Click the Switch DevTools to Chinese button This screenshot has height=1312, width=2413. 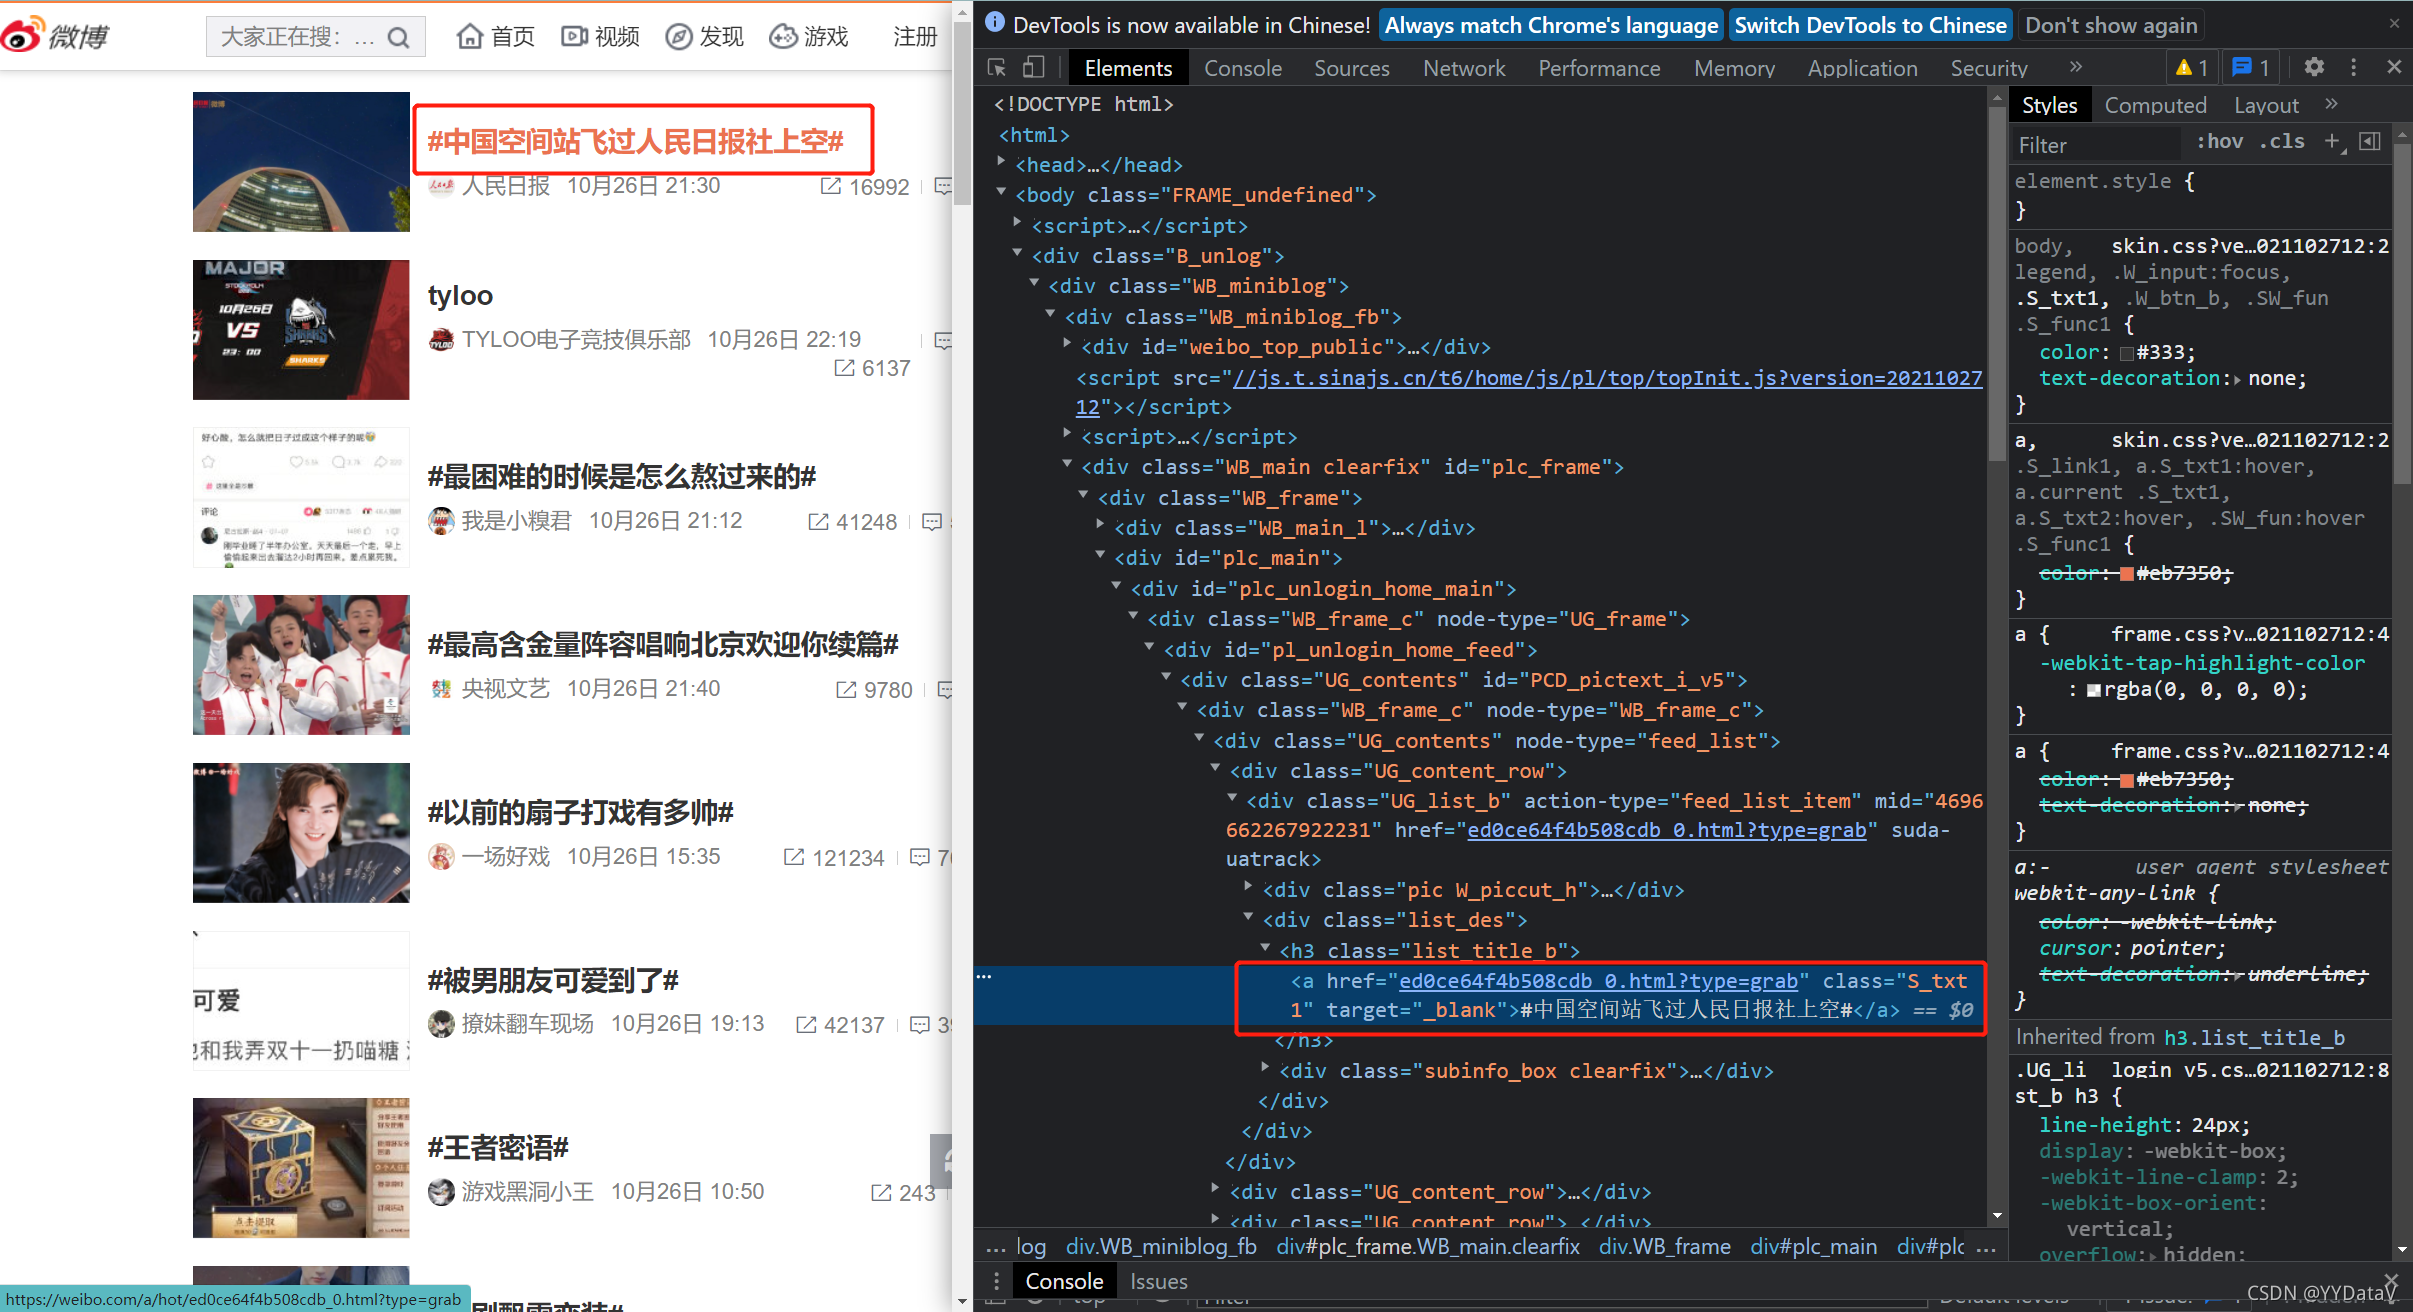(1870, 24)
